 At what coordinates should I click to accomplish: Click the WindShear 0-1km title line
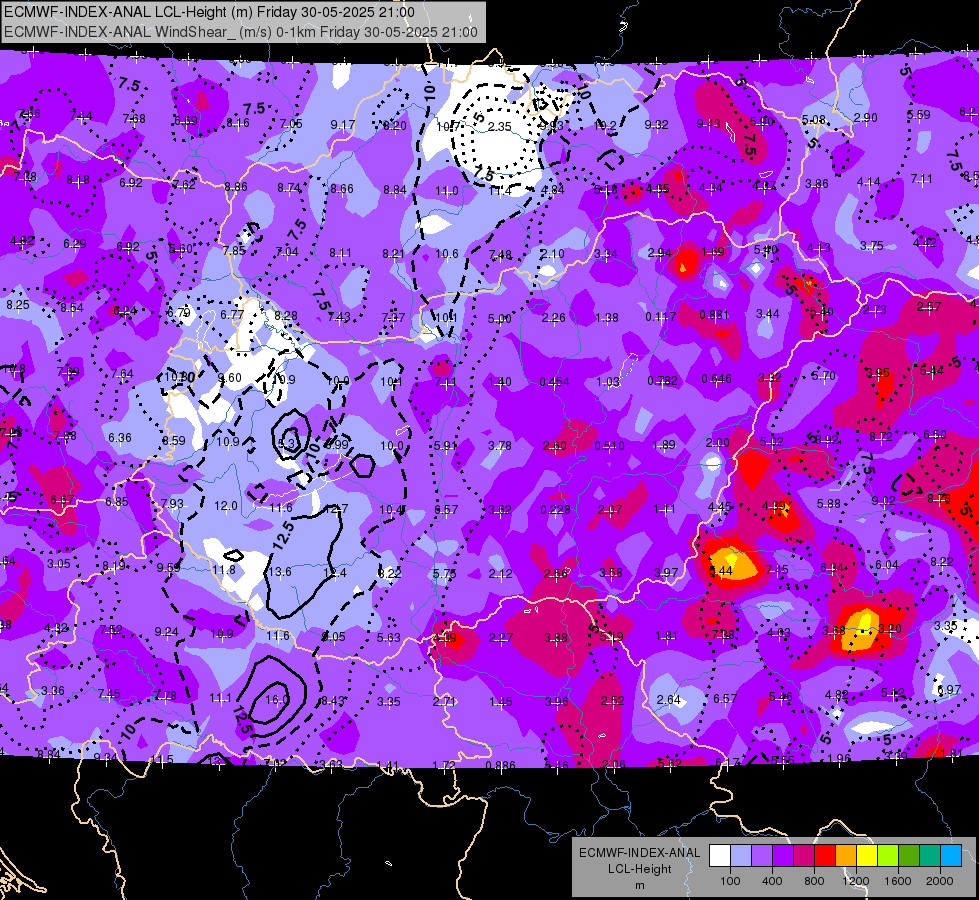241,32
